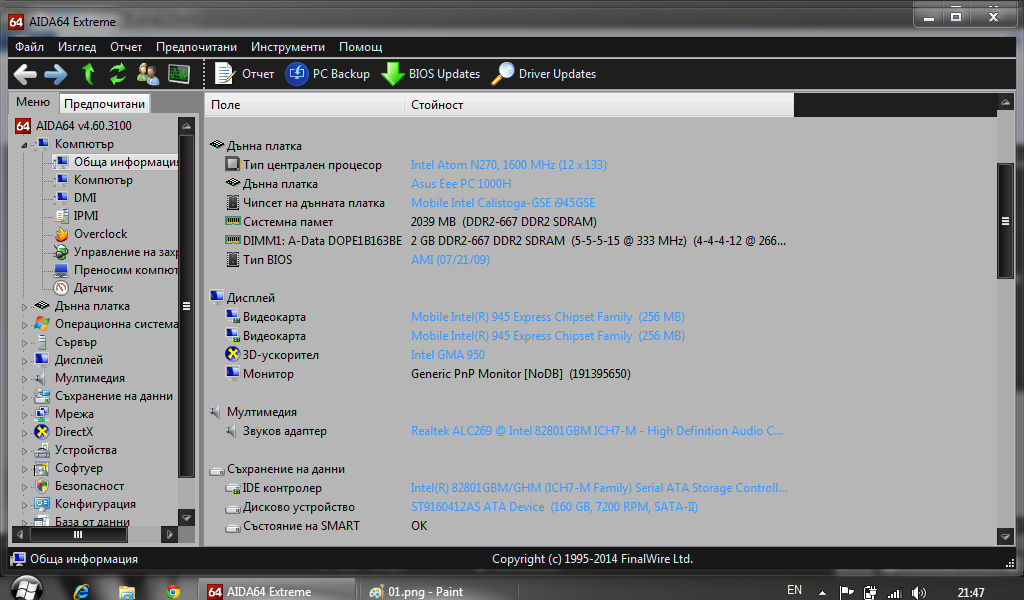Open the Изглед menu

(77, 47)
